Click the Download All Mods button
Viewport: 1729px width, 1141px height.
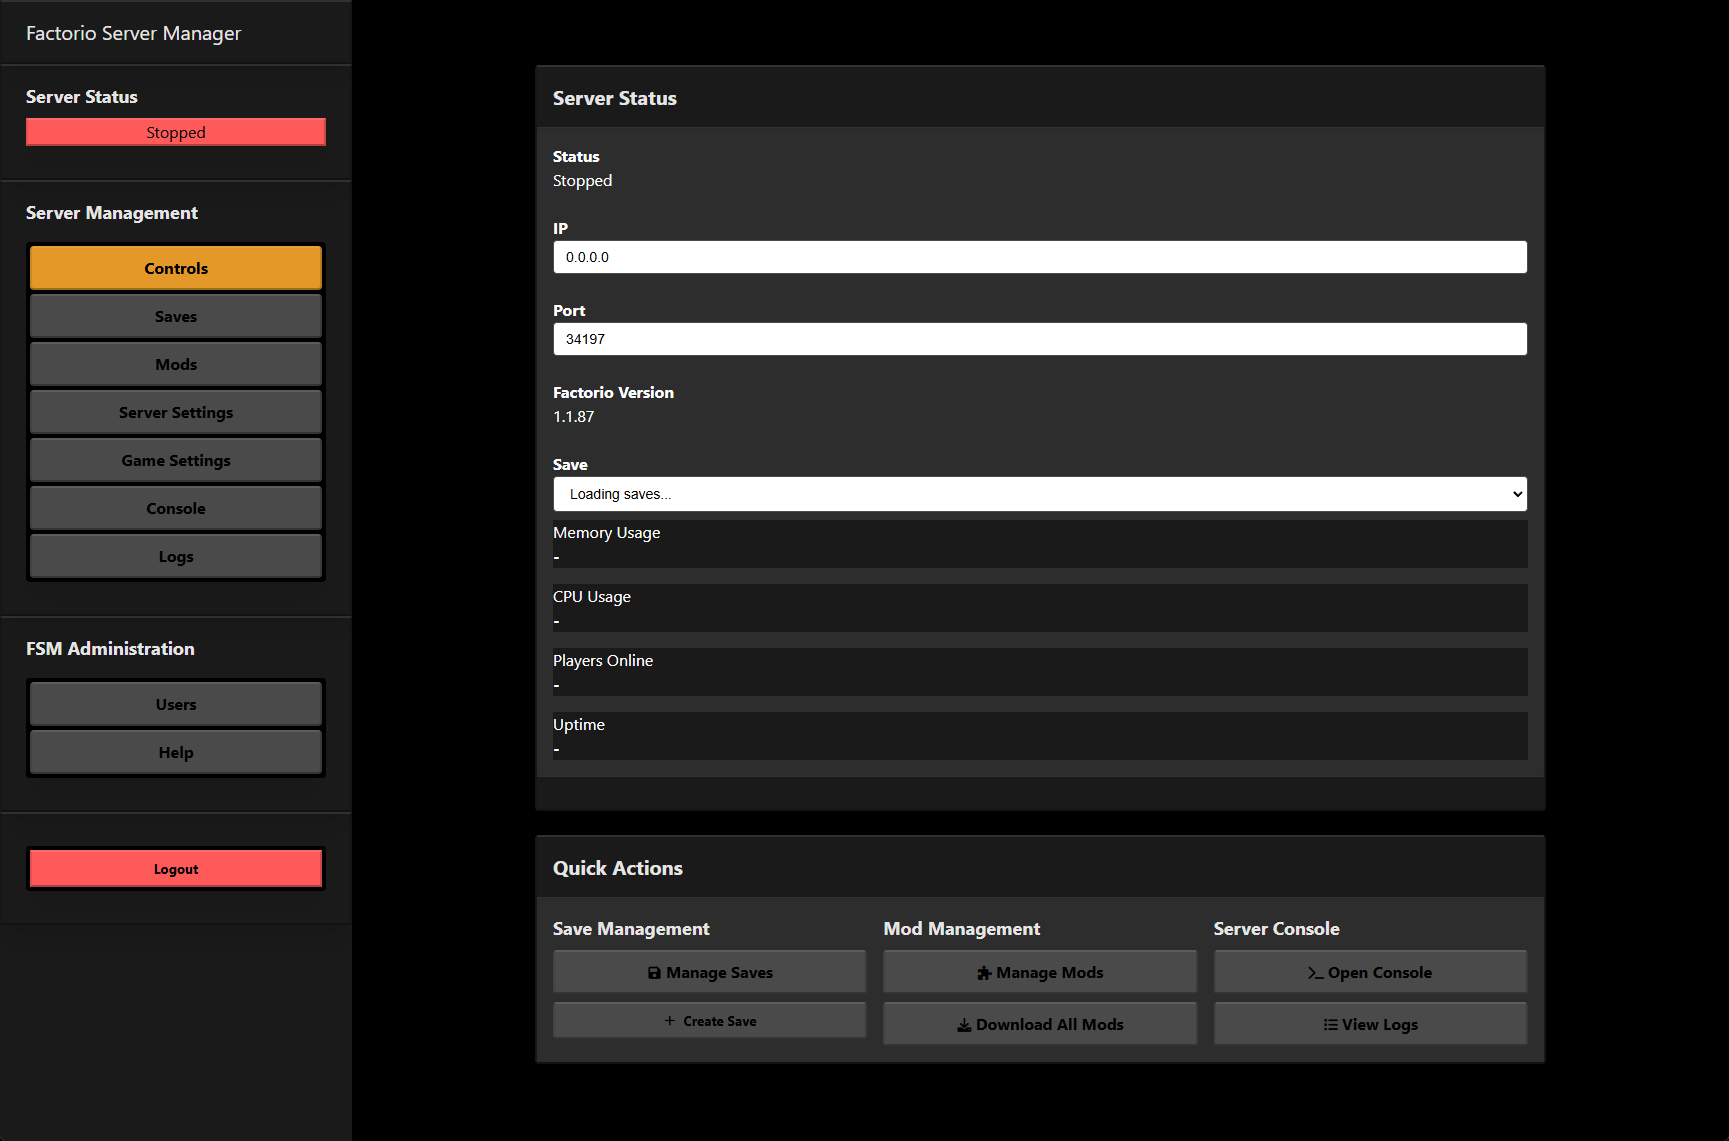(x=1040, y=1024)
